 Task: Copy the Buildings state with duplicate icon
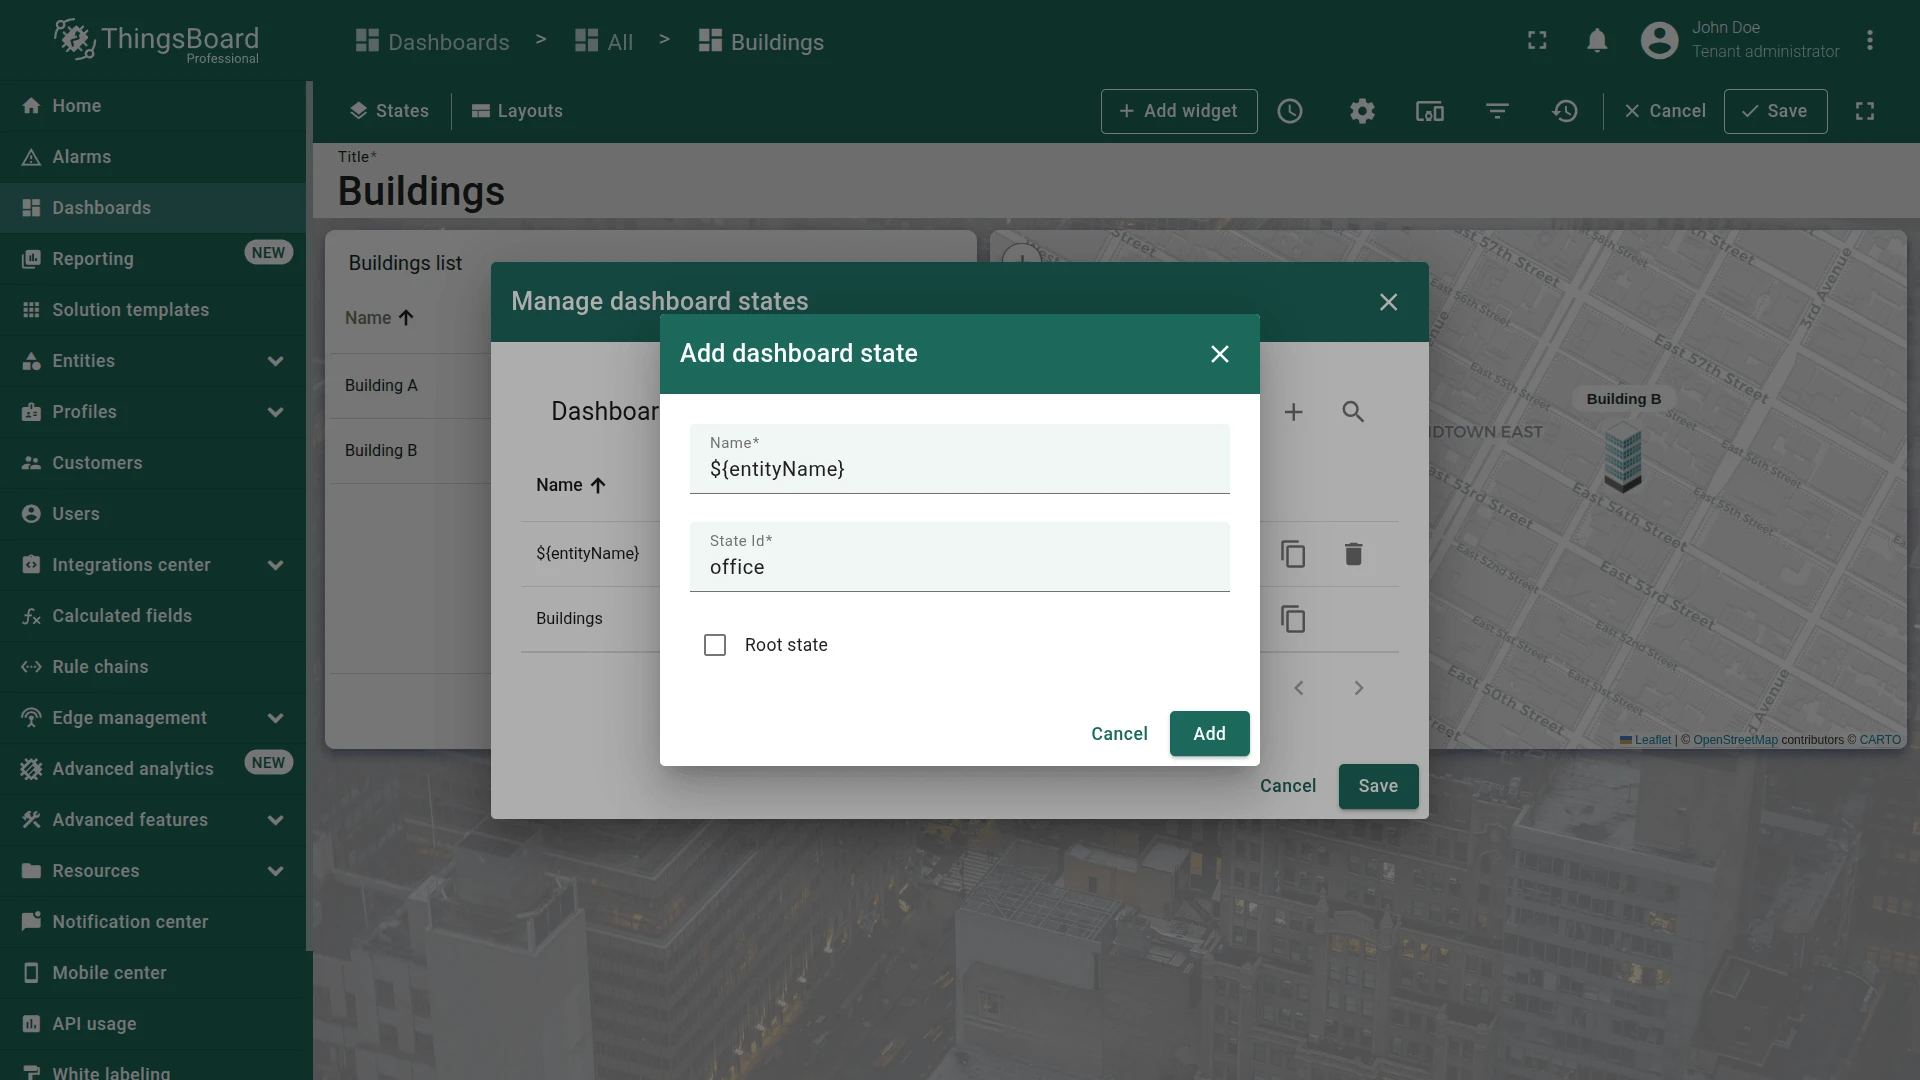1293,619
